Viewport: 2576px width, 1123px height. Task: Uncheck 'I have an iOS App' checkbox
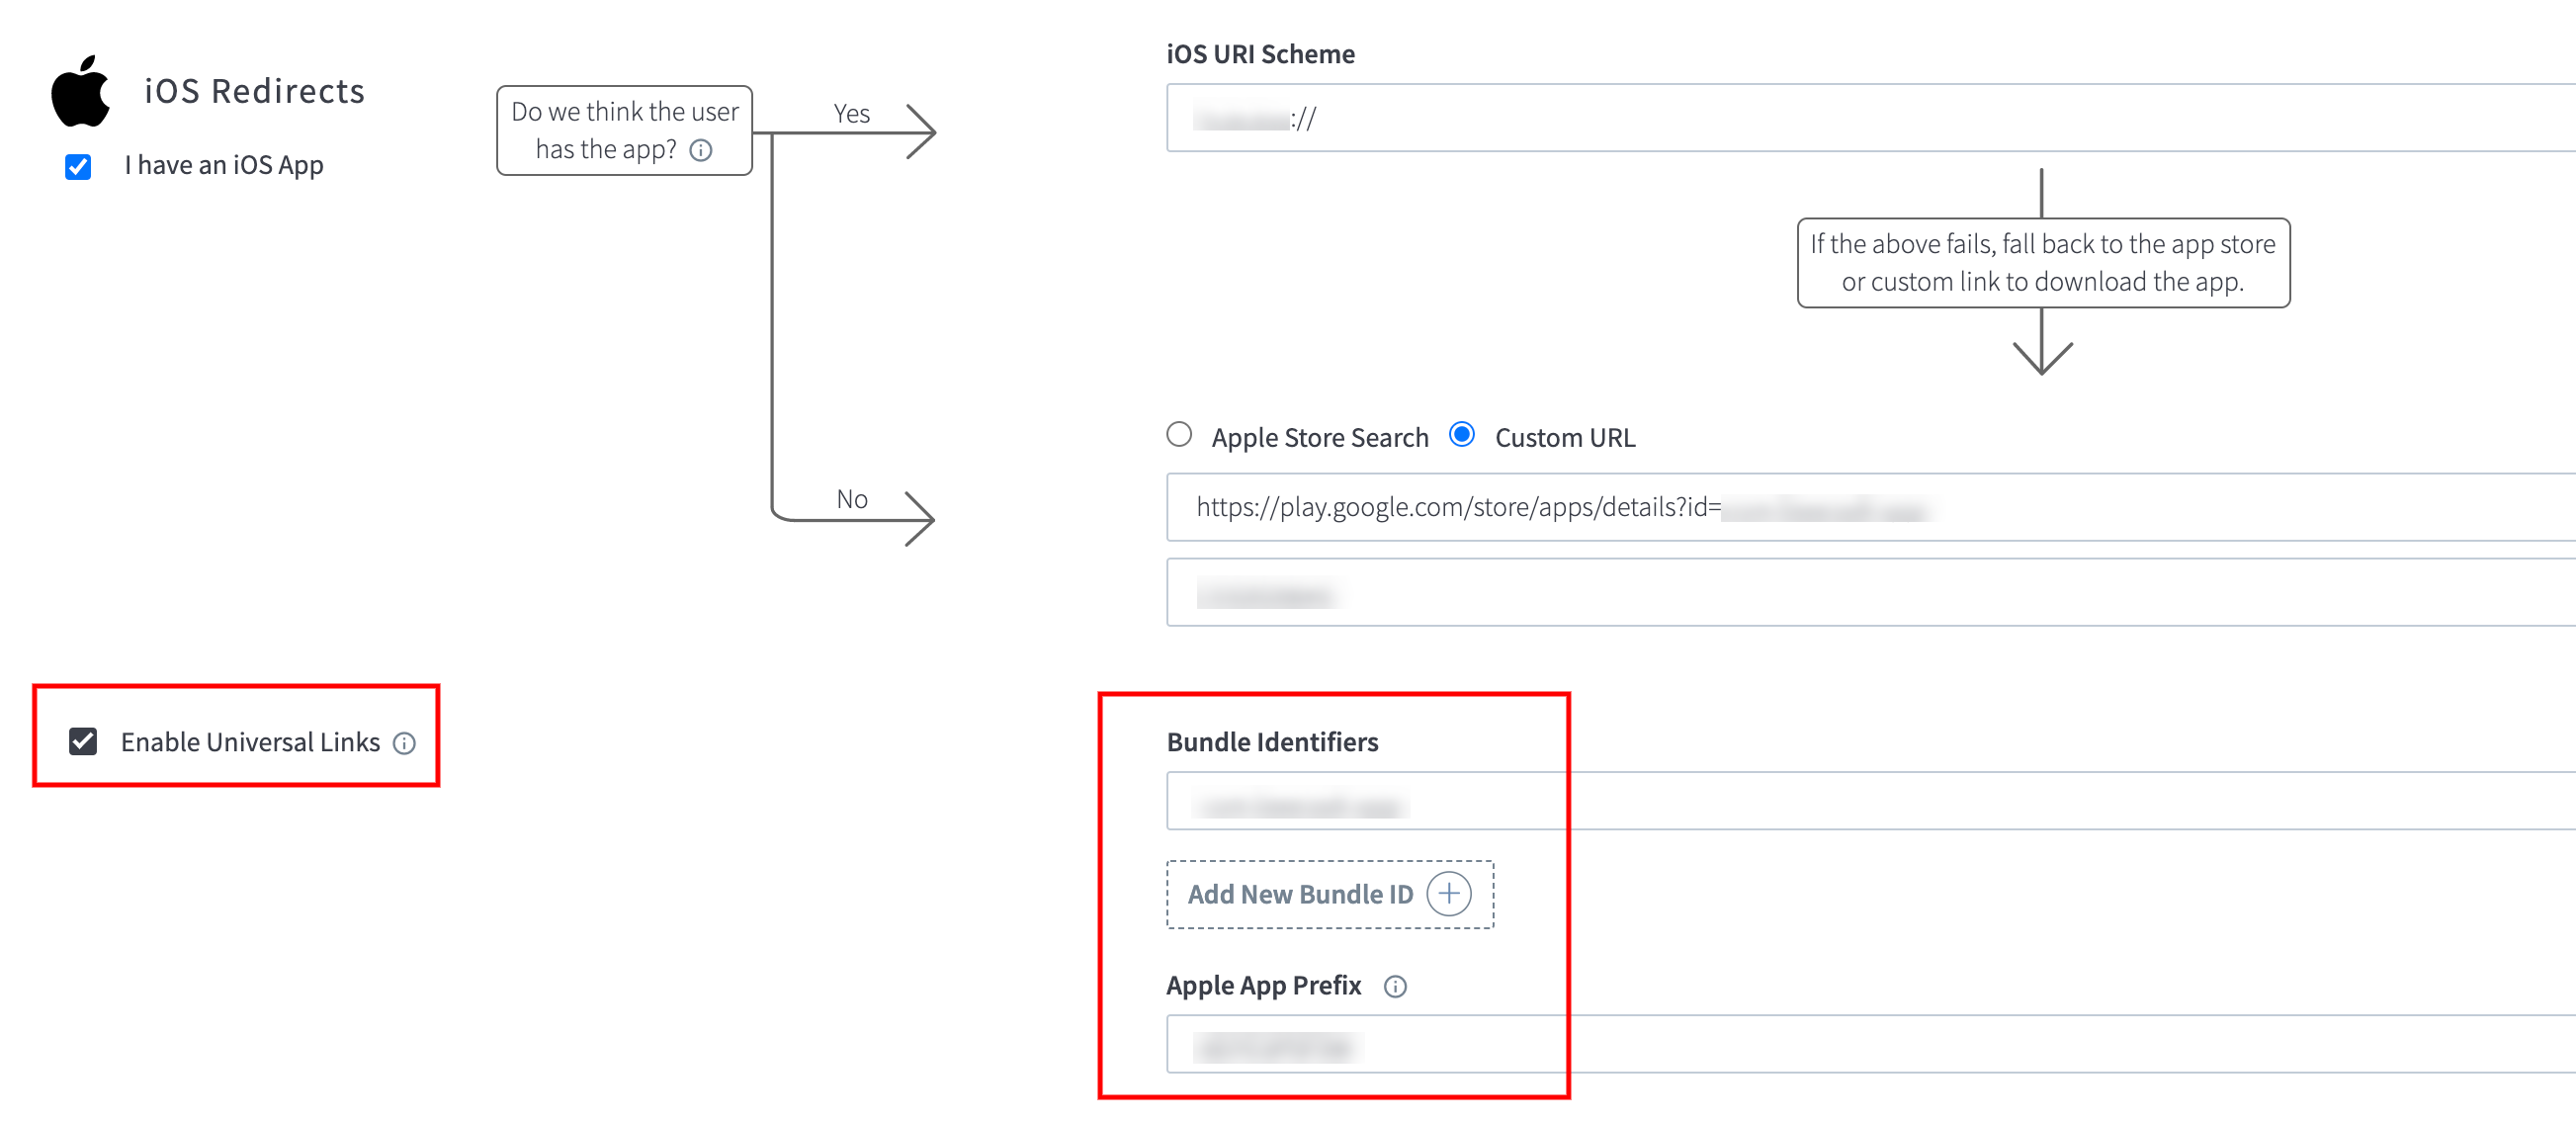(78, 166)
